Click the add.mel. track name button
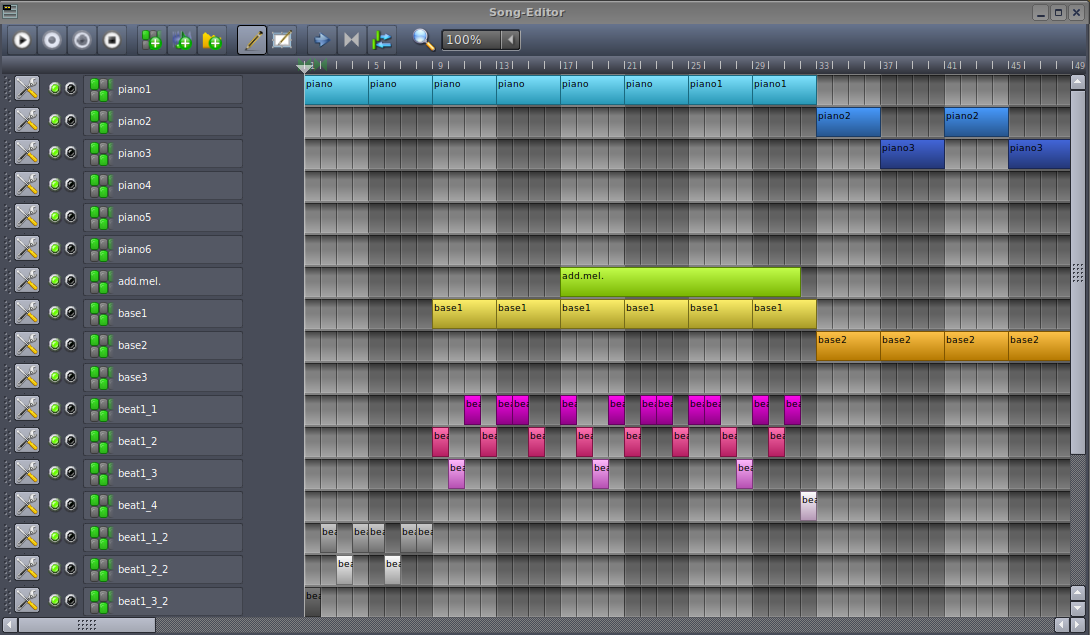Screen dimensions: 1090x635 point(163,281)
